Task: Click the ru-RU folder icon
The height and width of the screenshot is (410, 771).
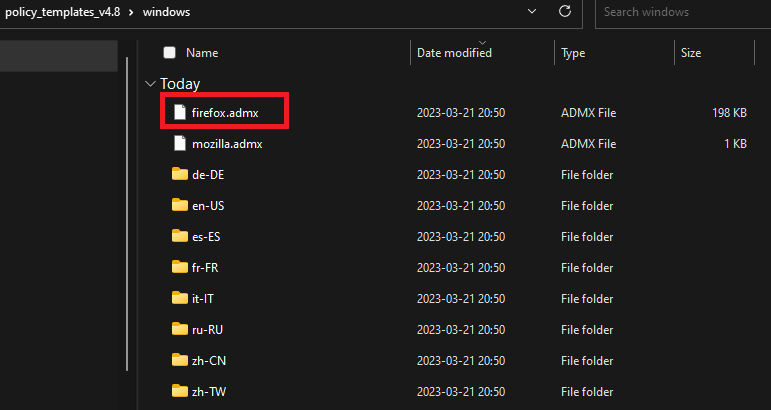Action: (180, 329)
